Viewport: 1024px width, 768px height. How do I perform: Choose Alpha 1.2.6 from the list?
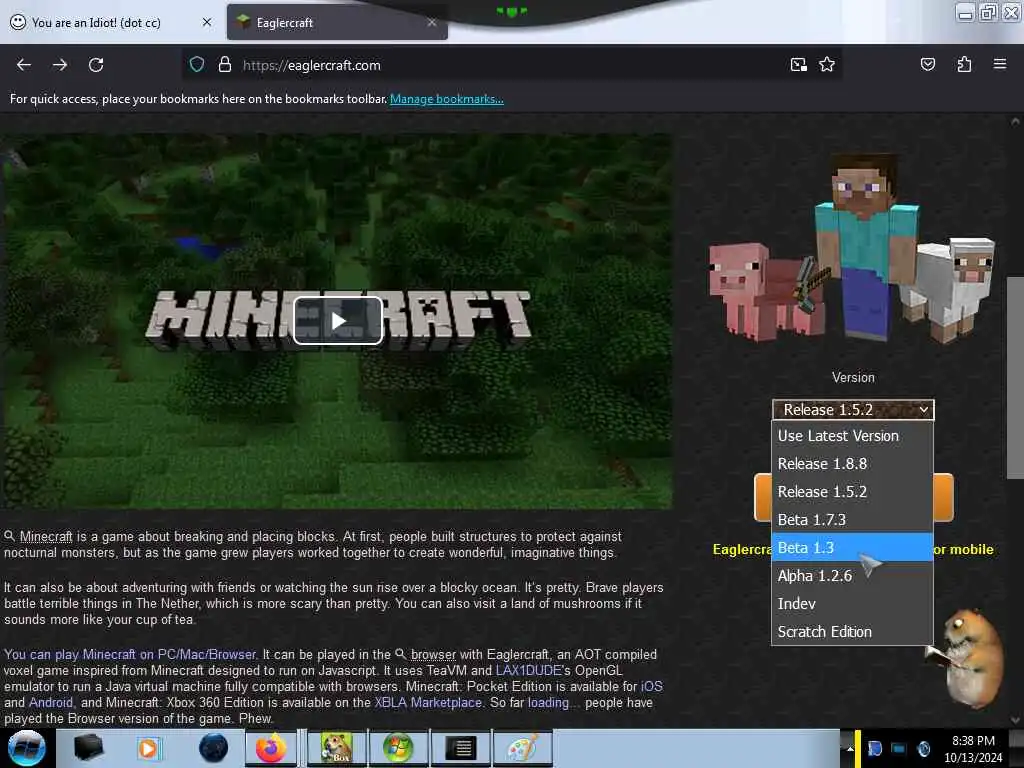coord(852,576)
